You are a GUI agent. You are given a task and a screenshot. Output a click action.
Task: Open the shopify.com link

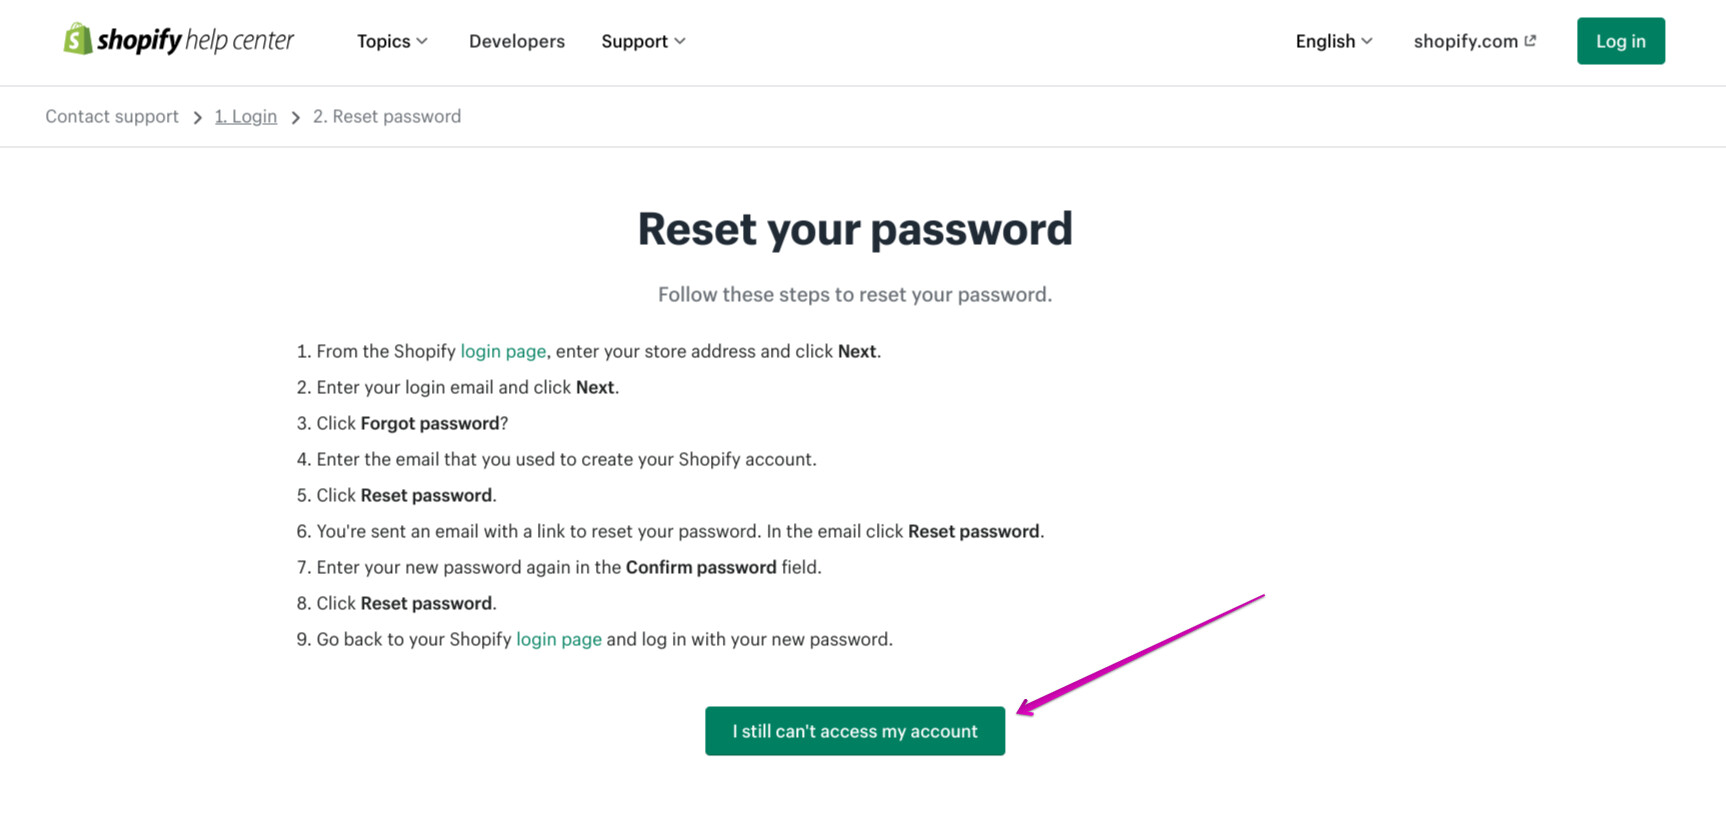click(x=1465, y=41)
